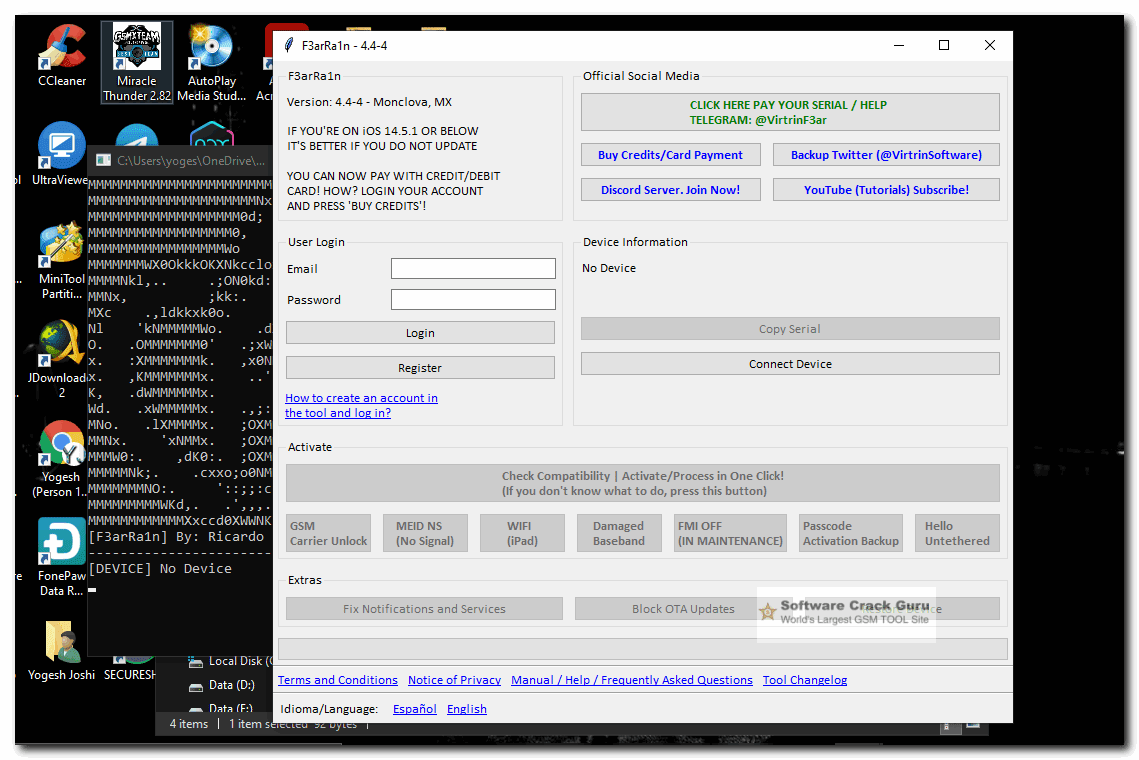Click WIFI (iPad) button
The height and width of the screenshot is (760, 1139).
tap(522, 533)
